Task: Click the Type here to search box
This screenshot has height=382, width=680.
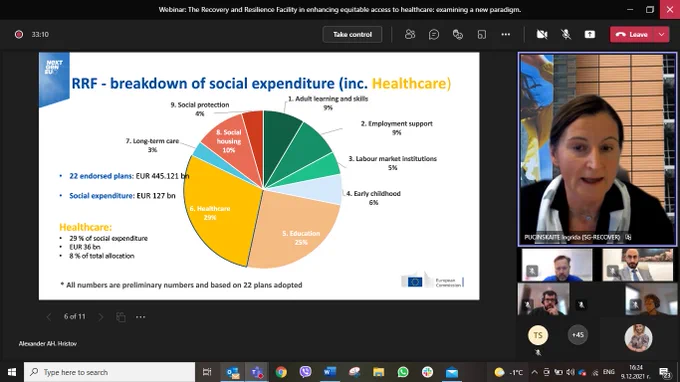Action: pyautogui.click(x=109, y=372)
